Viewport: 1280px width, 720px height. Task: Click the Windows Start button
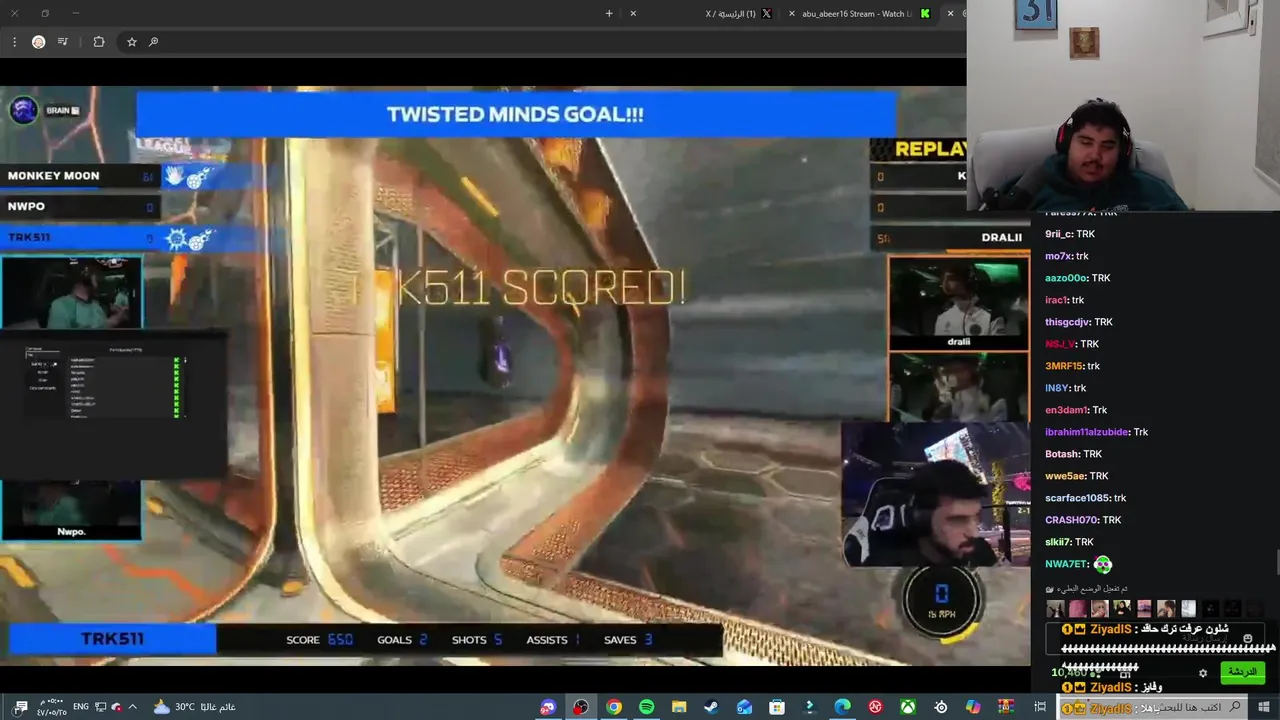click(x=1263, y=707)
